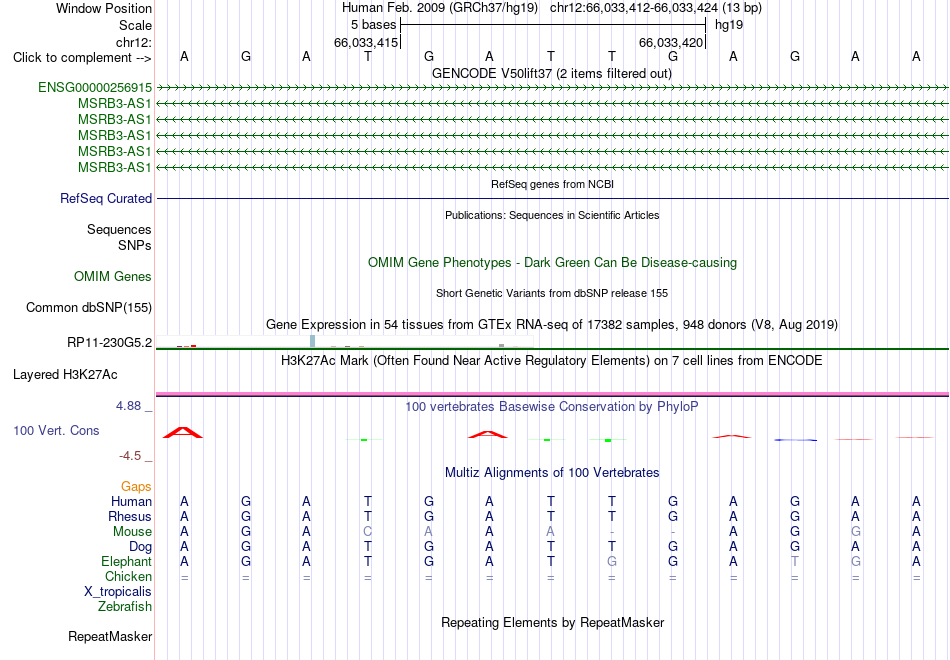Select the Mouse alignment row label
Image resolution: width=950 pixels, height=660 pixels.
[132, 532]
